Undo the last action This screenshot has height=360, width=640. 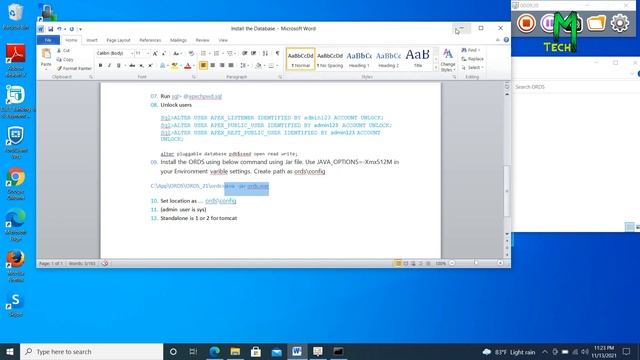pos(60,29)
